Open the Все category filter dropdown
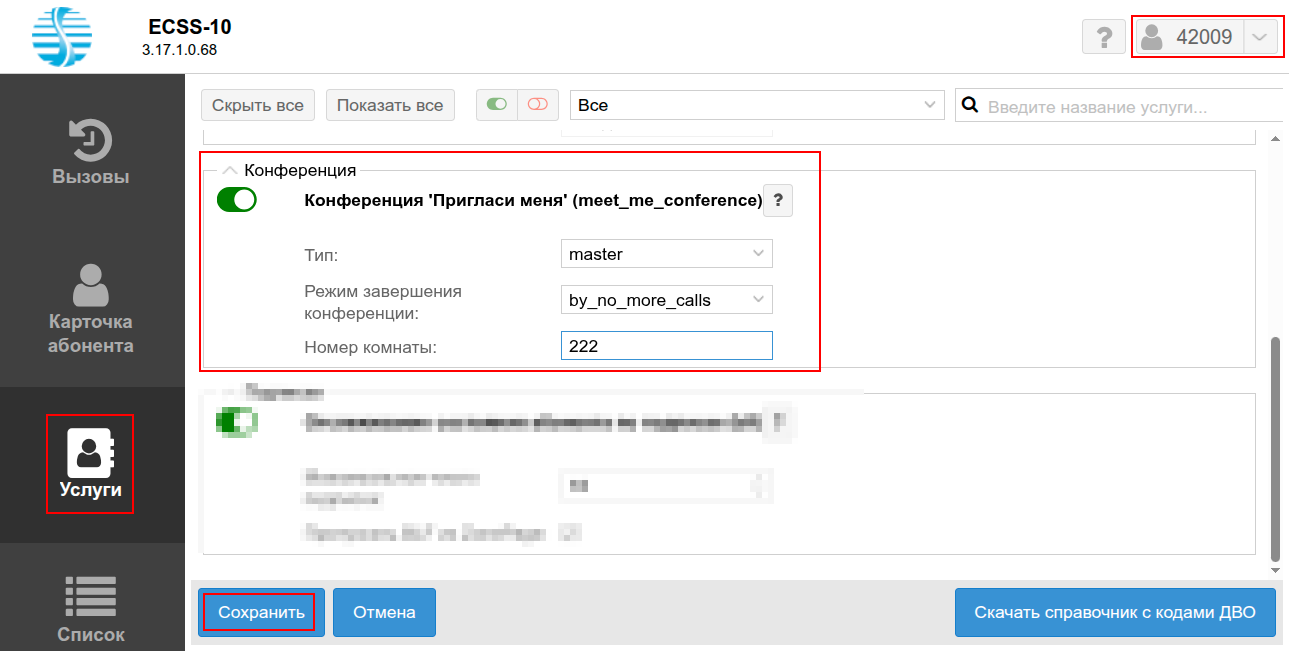1289x651 pixels. click(756, 105)
